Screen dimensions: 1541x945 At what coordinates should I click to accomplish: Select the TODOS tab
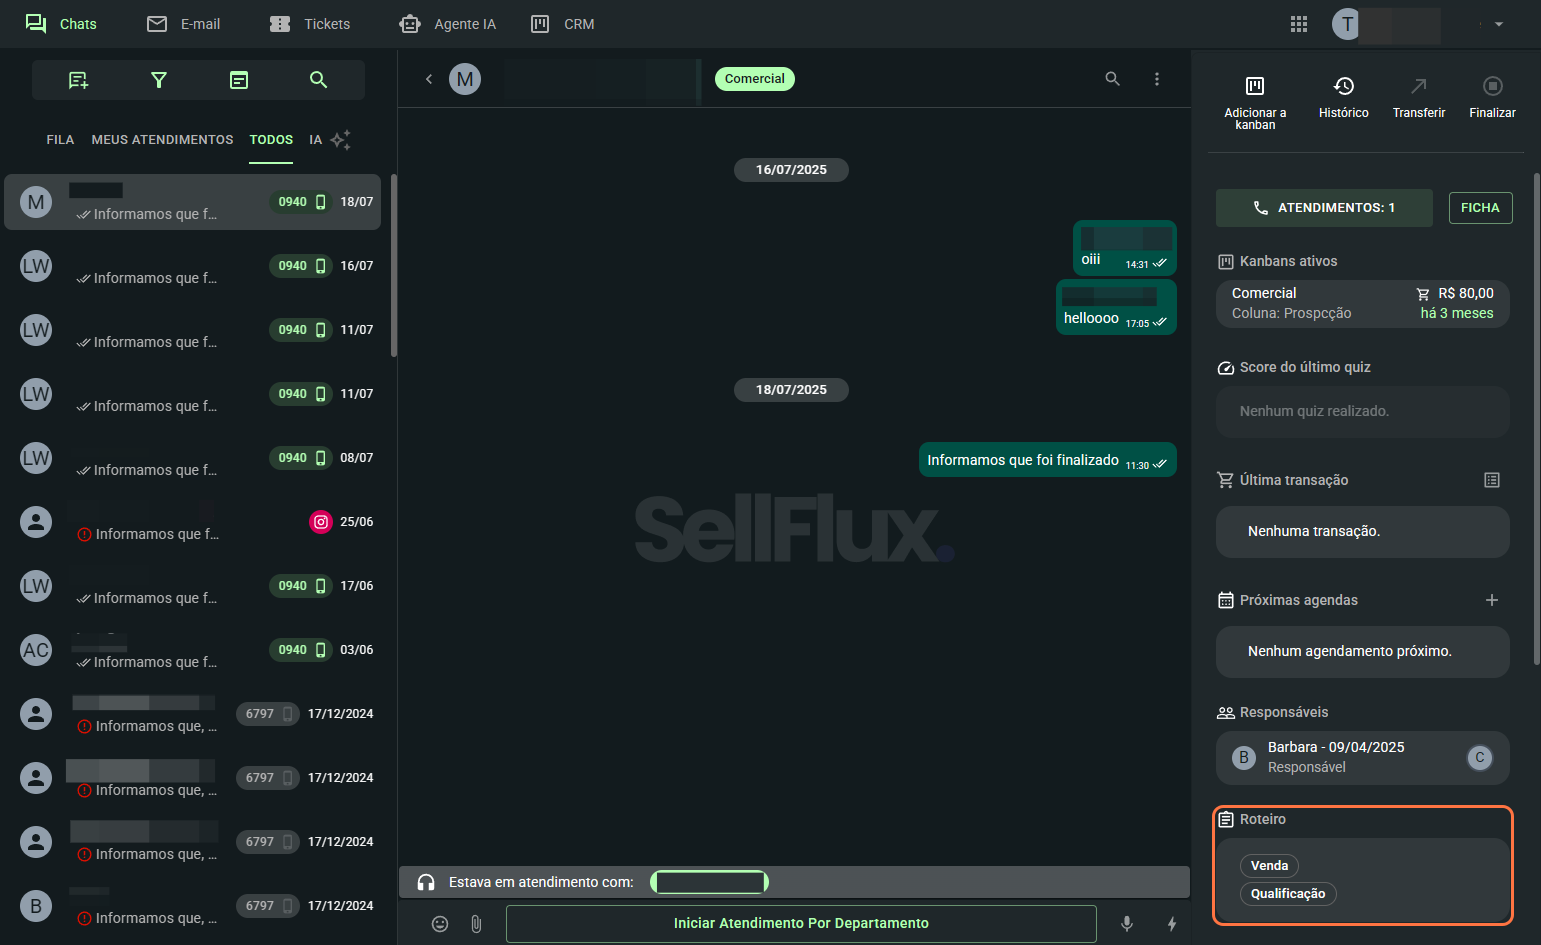(x=271, y=140)
